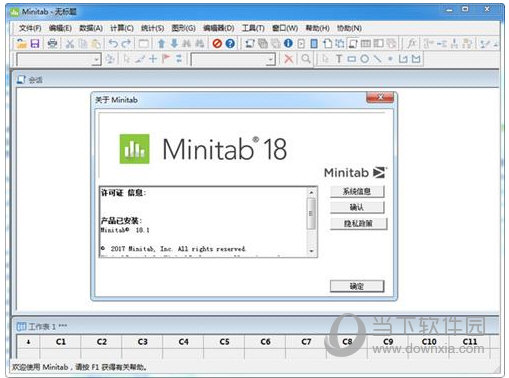Open the 文件(F) menu
The image size is (509, 378).
(30, 28)
